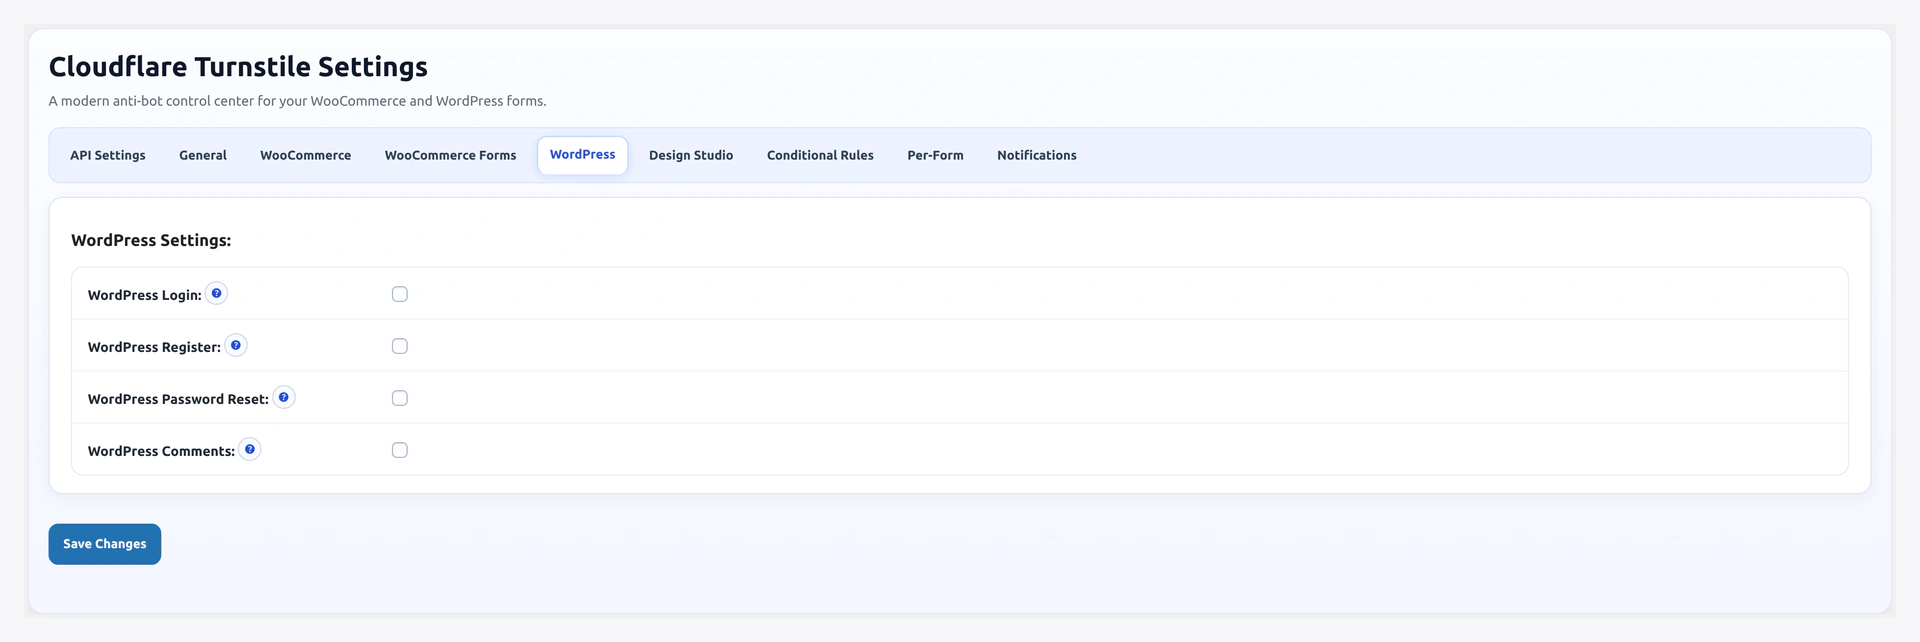Go to the Design Studio tab
The width and height of the screenshot is (1920, 642).
pyautogui.click(x=691, y=155)
